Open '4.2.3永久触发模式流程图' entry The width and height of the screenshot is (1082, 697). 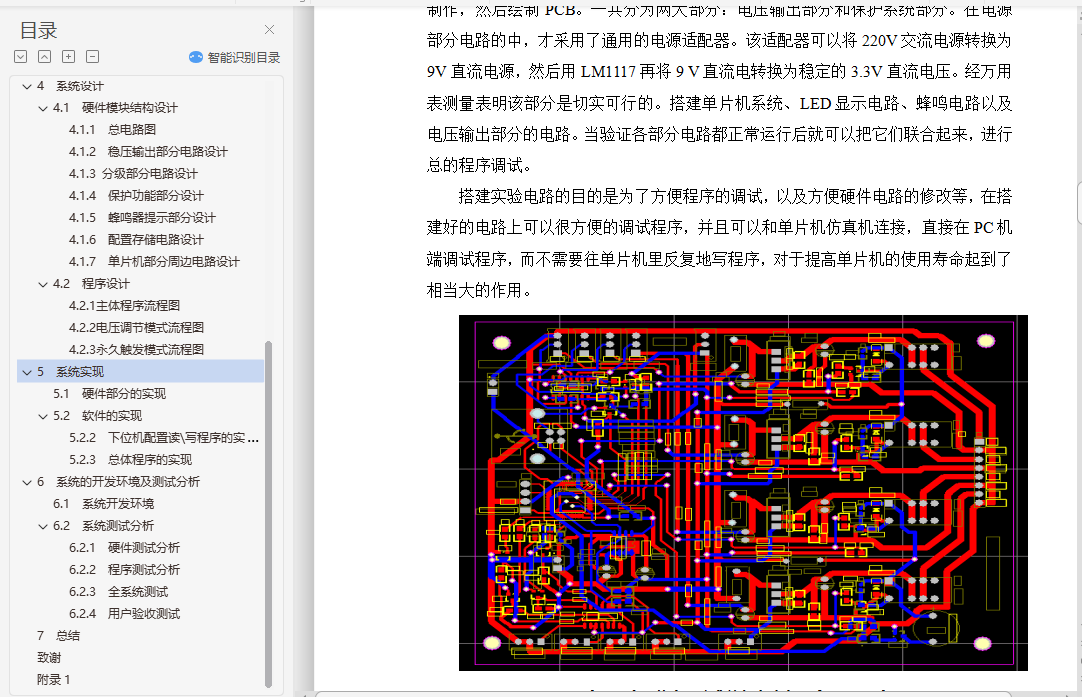coord(136,350)
